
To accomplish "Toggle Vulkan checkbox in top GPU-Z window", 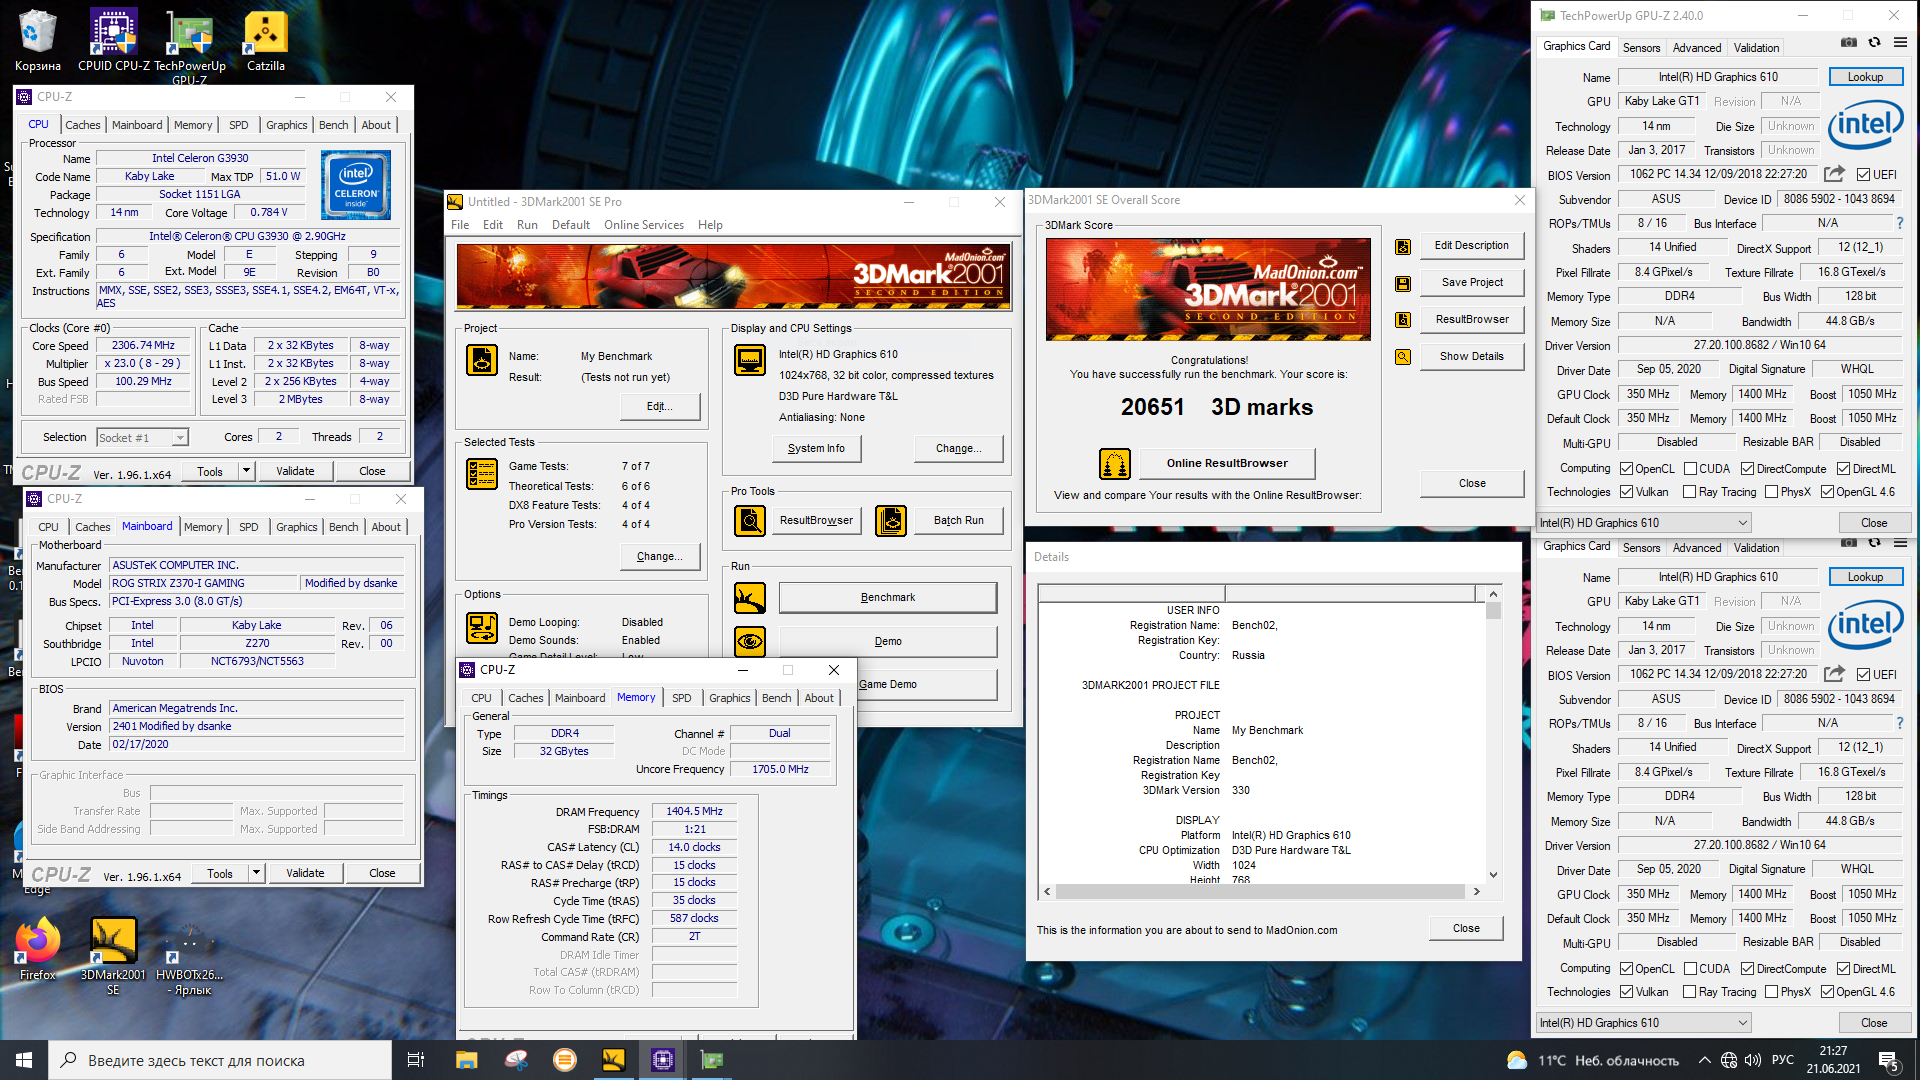I will click(1627, 492).
